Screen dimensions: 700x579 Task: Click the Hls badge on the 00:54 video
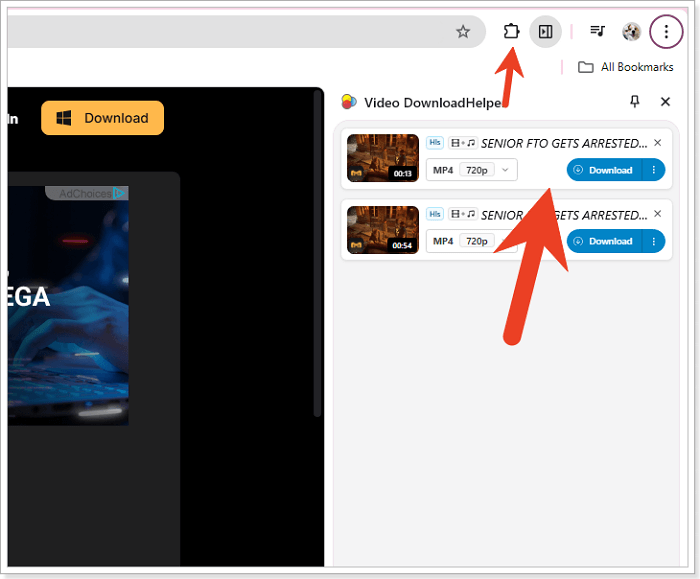(x=434, y=214)
